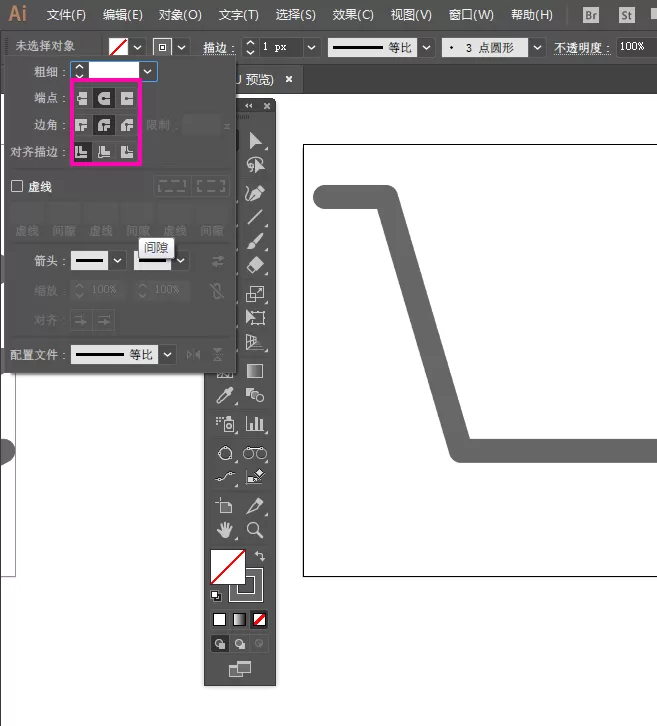Image resolution: width=657 pixels, height=726 pixels.
Task: Select the Selection arrow tool
Action: [x=255, y=141]
